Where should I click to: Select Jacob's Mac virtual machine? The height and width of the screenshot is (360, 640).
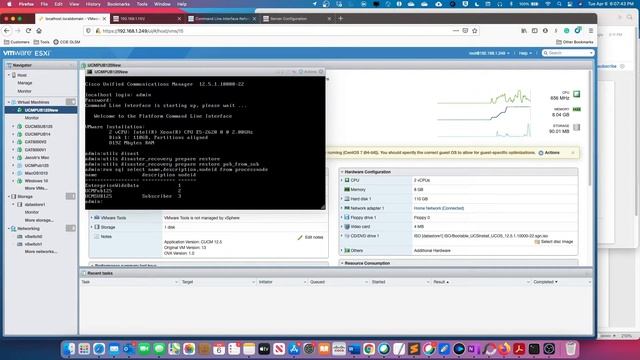click(37, 158)
